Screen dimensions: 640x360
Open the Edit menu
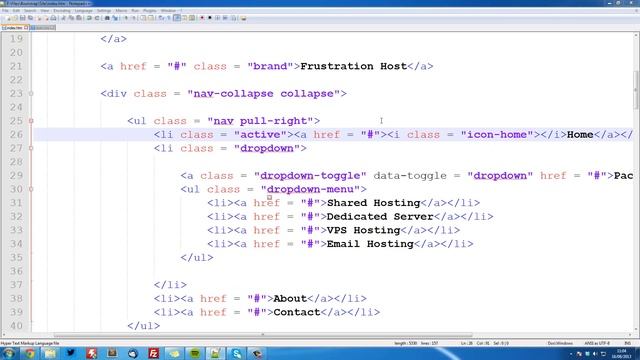[x=16, y=11]
